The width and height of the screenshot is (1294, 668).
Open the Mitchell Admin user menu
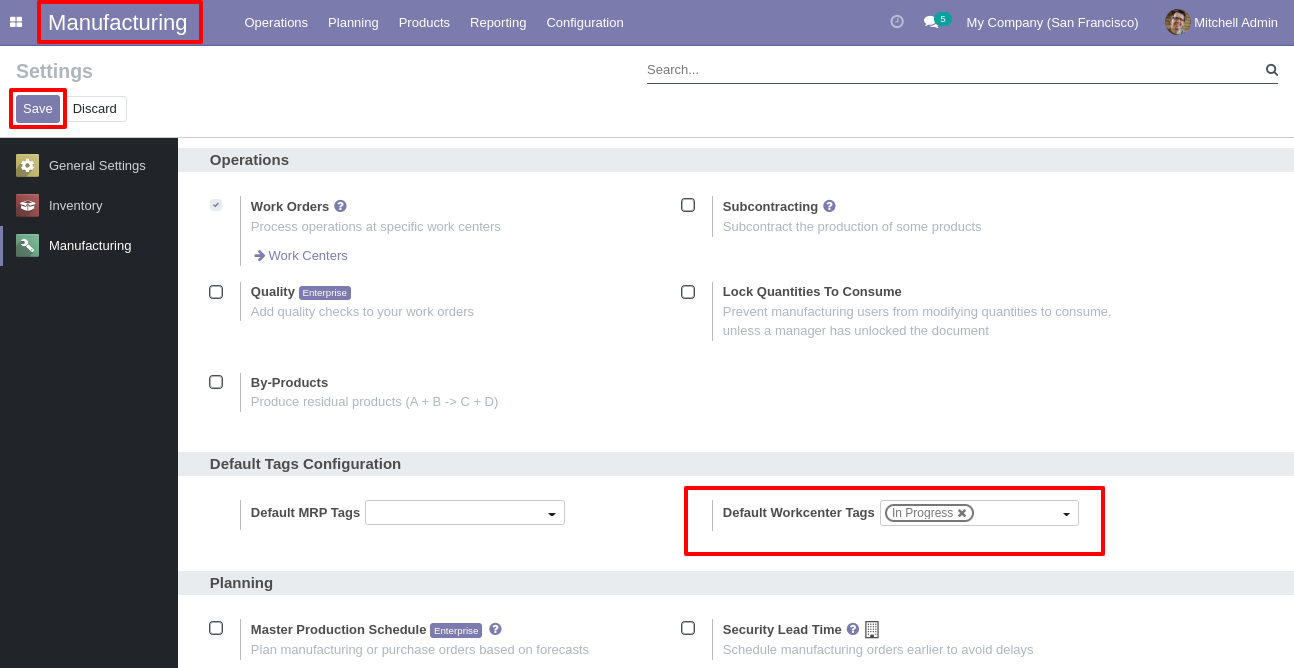(1222, 22)
